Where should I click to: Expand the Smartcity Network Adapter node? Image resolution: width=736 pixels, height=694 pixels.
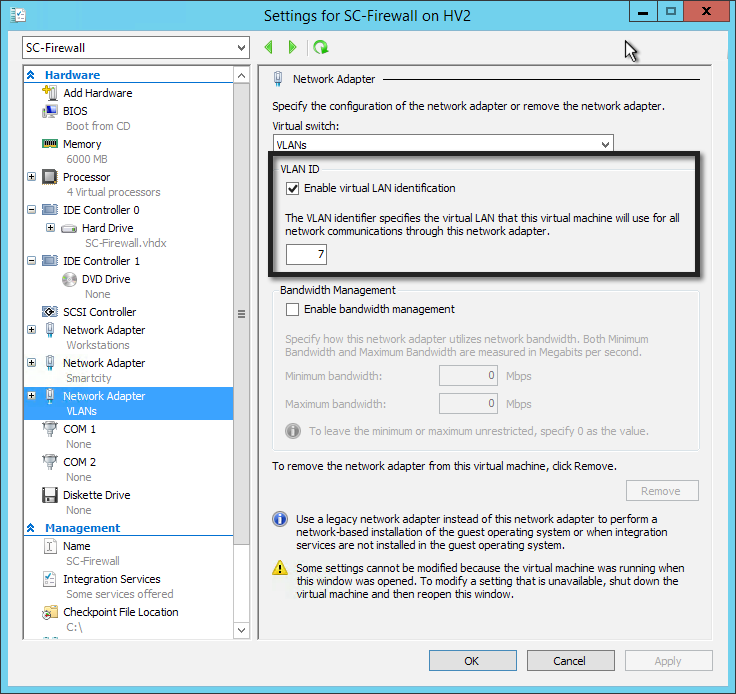[31, 363]
